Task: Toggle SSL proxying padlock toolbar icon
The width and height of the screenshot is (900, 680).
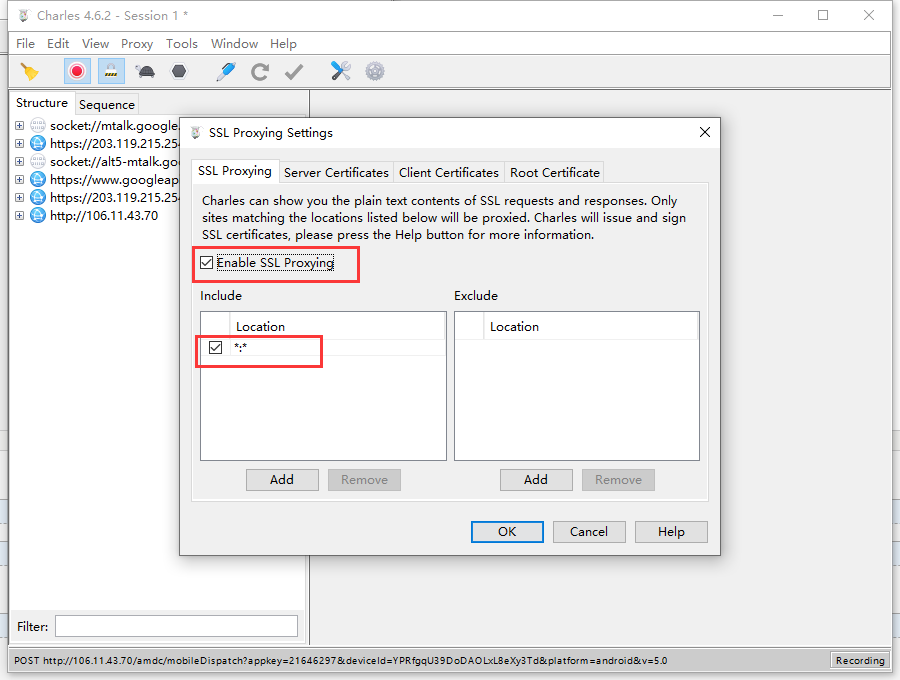Action: [x=111, y=72]
